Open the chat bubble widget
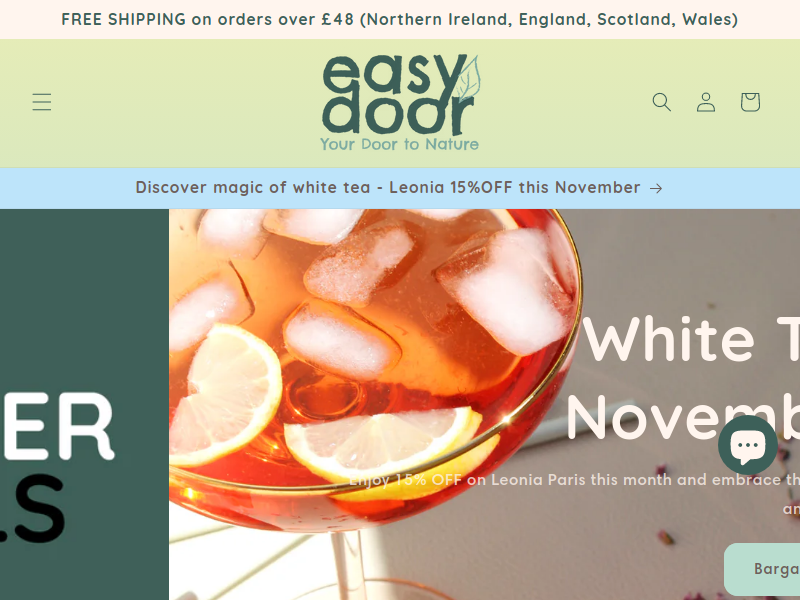This screenshot has height=600, width=800. click(x=748, y=445)
